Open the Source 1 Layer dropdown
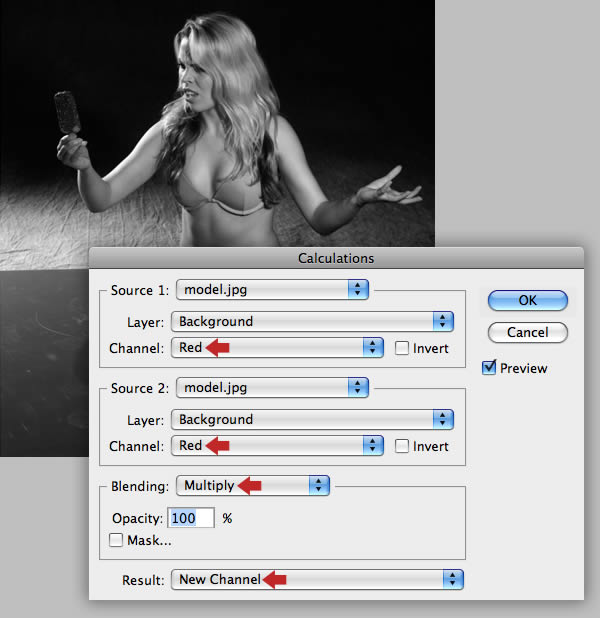This screenshot has width=600, height=618. (x=313, y=321)
